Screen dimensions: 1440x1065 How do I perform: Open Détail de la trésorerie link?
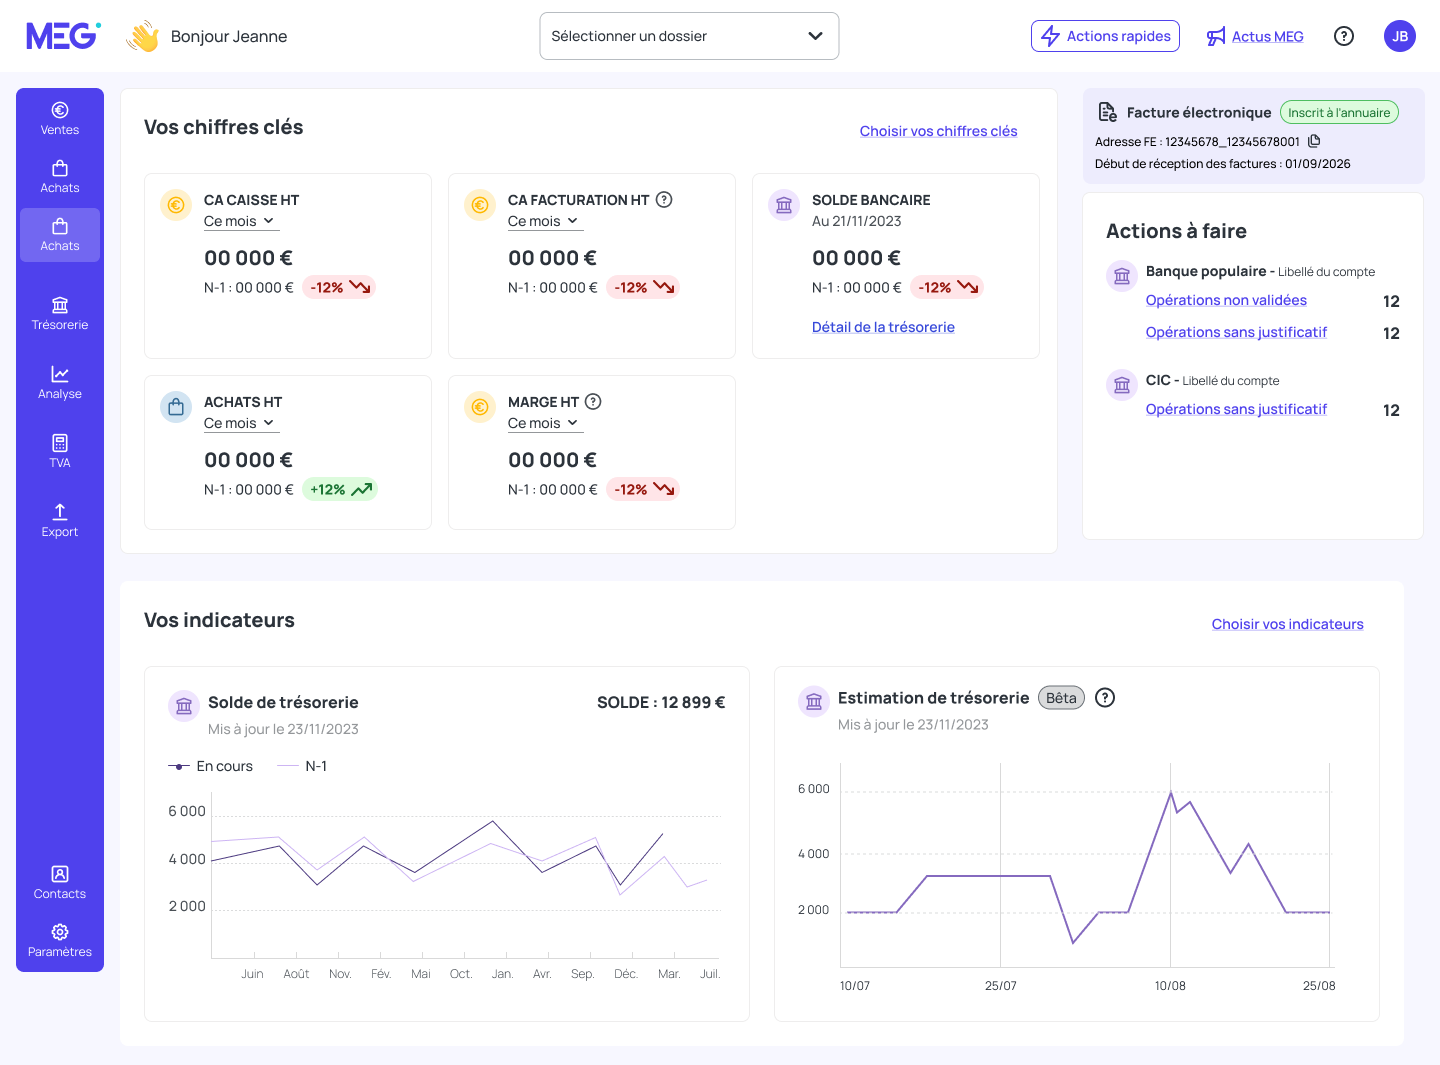coord(883,327)
